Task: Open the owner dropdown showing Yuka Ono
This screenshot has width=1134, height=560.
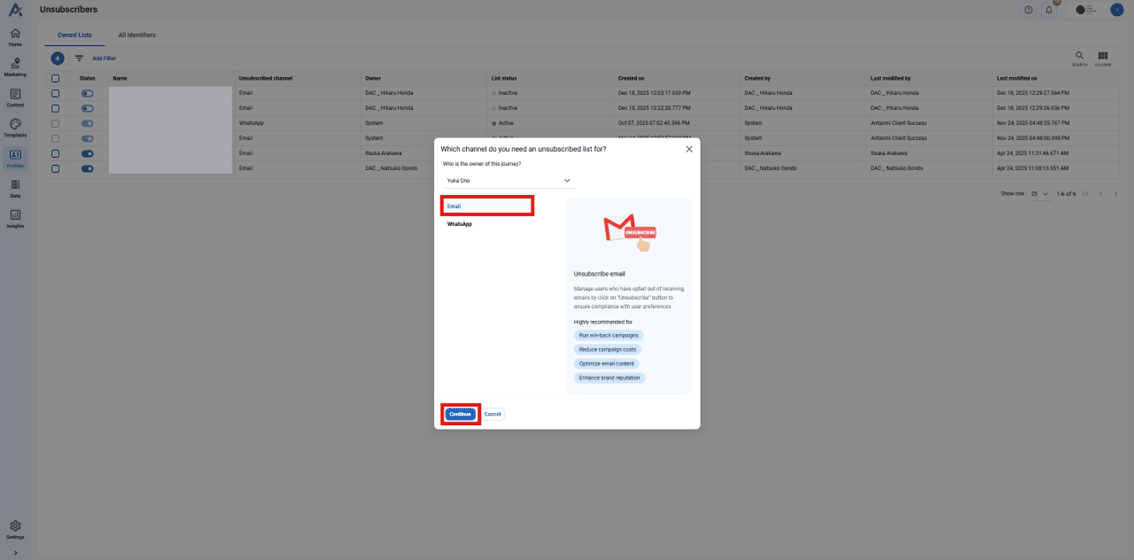Action: 509,180
